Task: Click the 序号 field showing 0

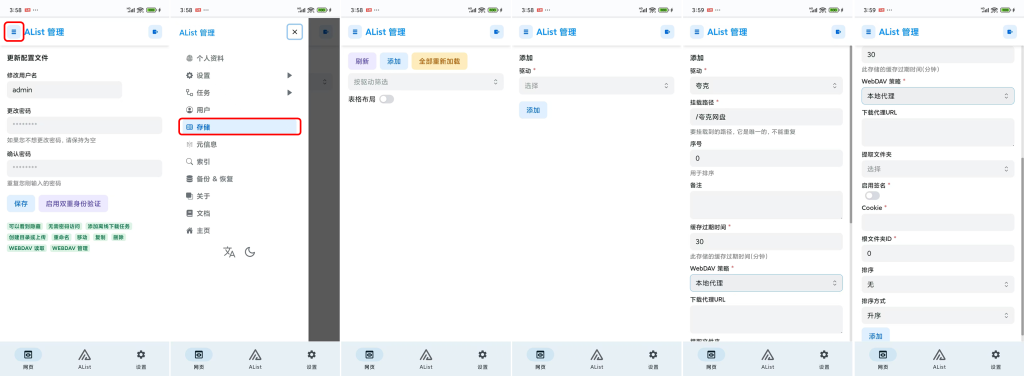Action: coord(766,158)
